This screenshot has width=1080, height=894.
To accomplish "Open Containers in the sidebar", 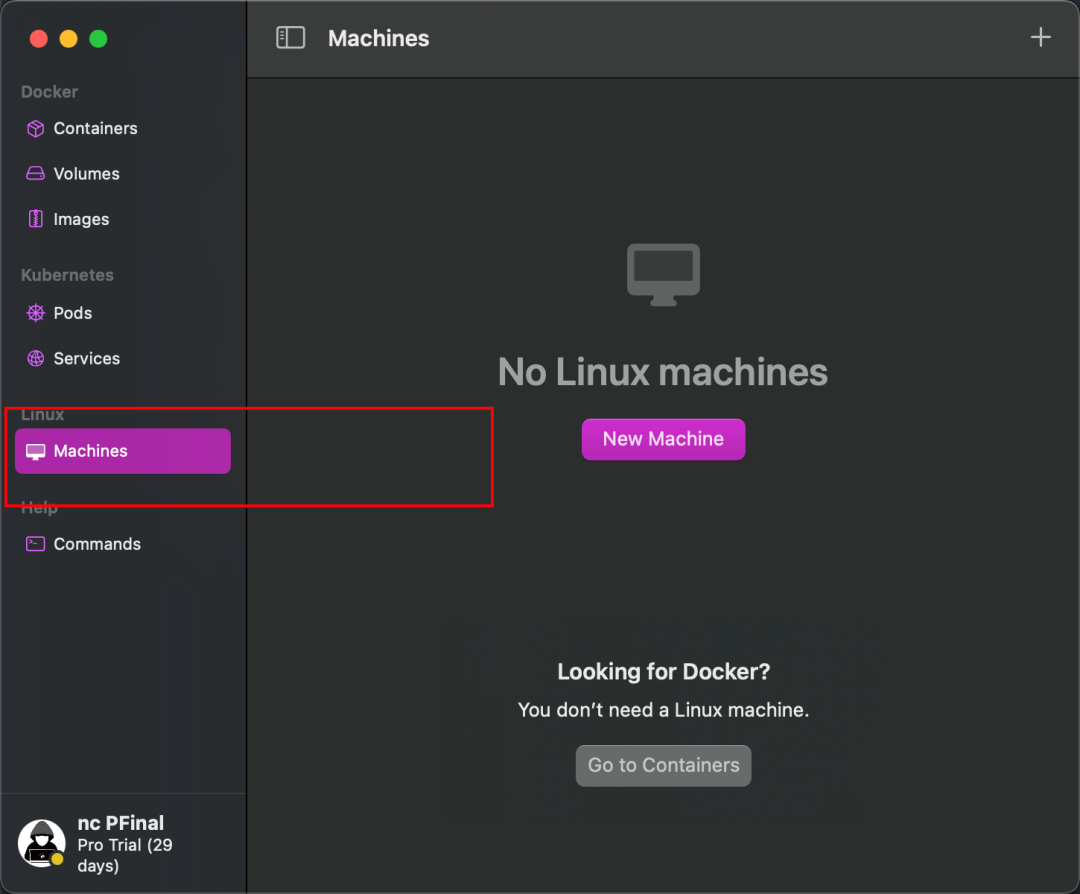I will pos(123,129).
